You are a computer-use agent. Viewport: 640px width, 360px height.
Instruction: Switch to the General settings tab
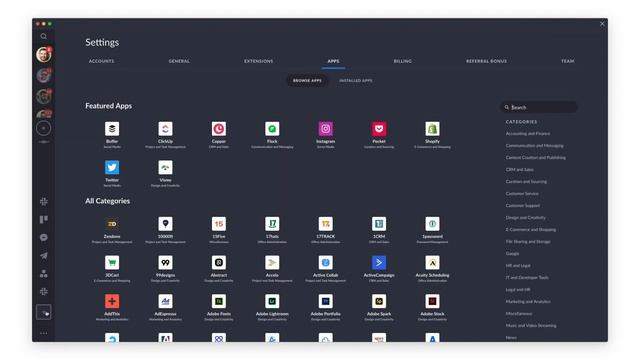179,61
